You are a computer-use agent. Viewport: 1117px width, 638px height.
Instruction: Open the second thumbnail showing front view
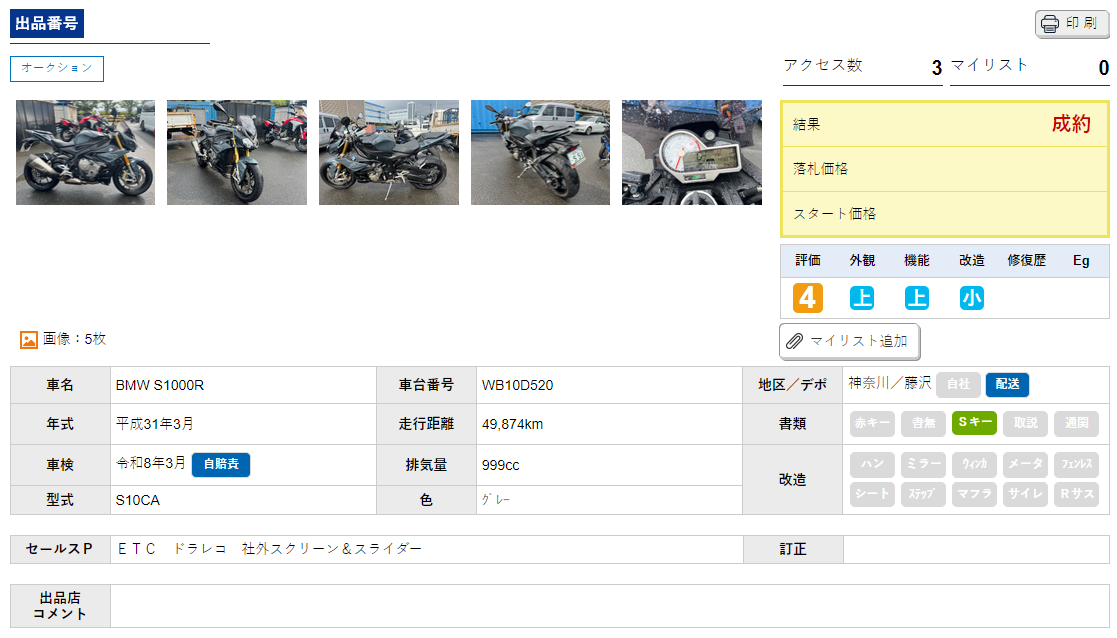237,152
